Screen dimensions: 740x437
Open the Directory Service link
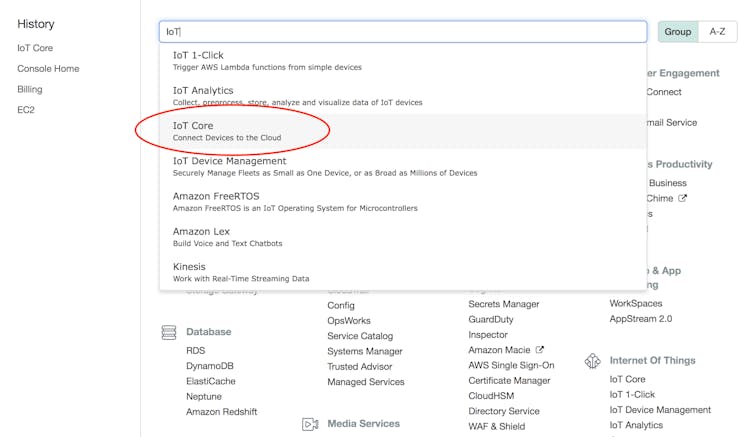coord(504,411)
